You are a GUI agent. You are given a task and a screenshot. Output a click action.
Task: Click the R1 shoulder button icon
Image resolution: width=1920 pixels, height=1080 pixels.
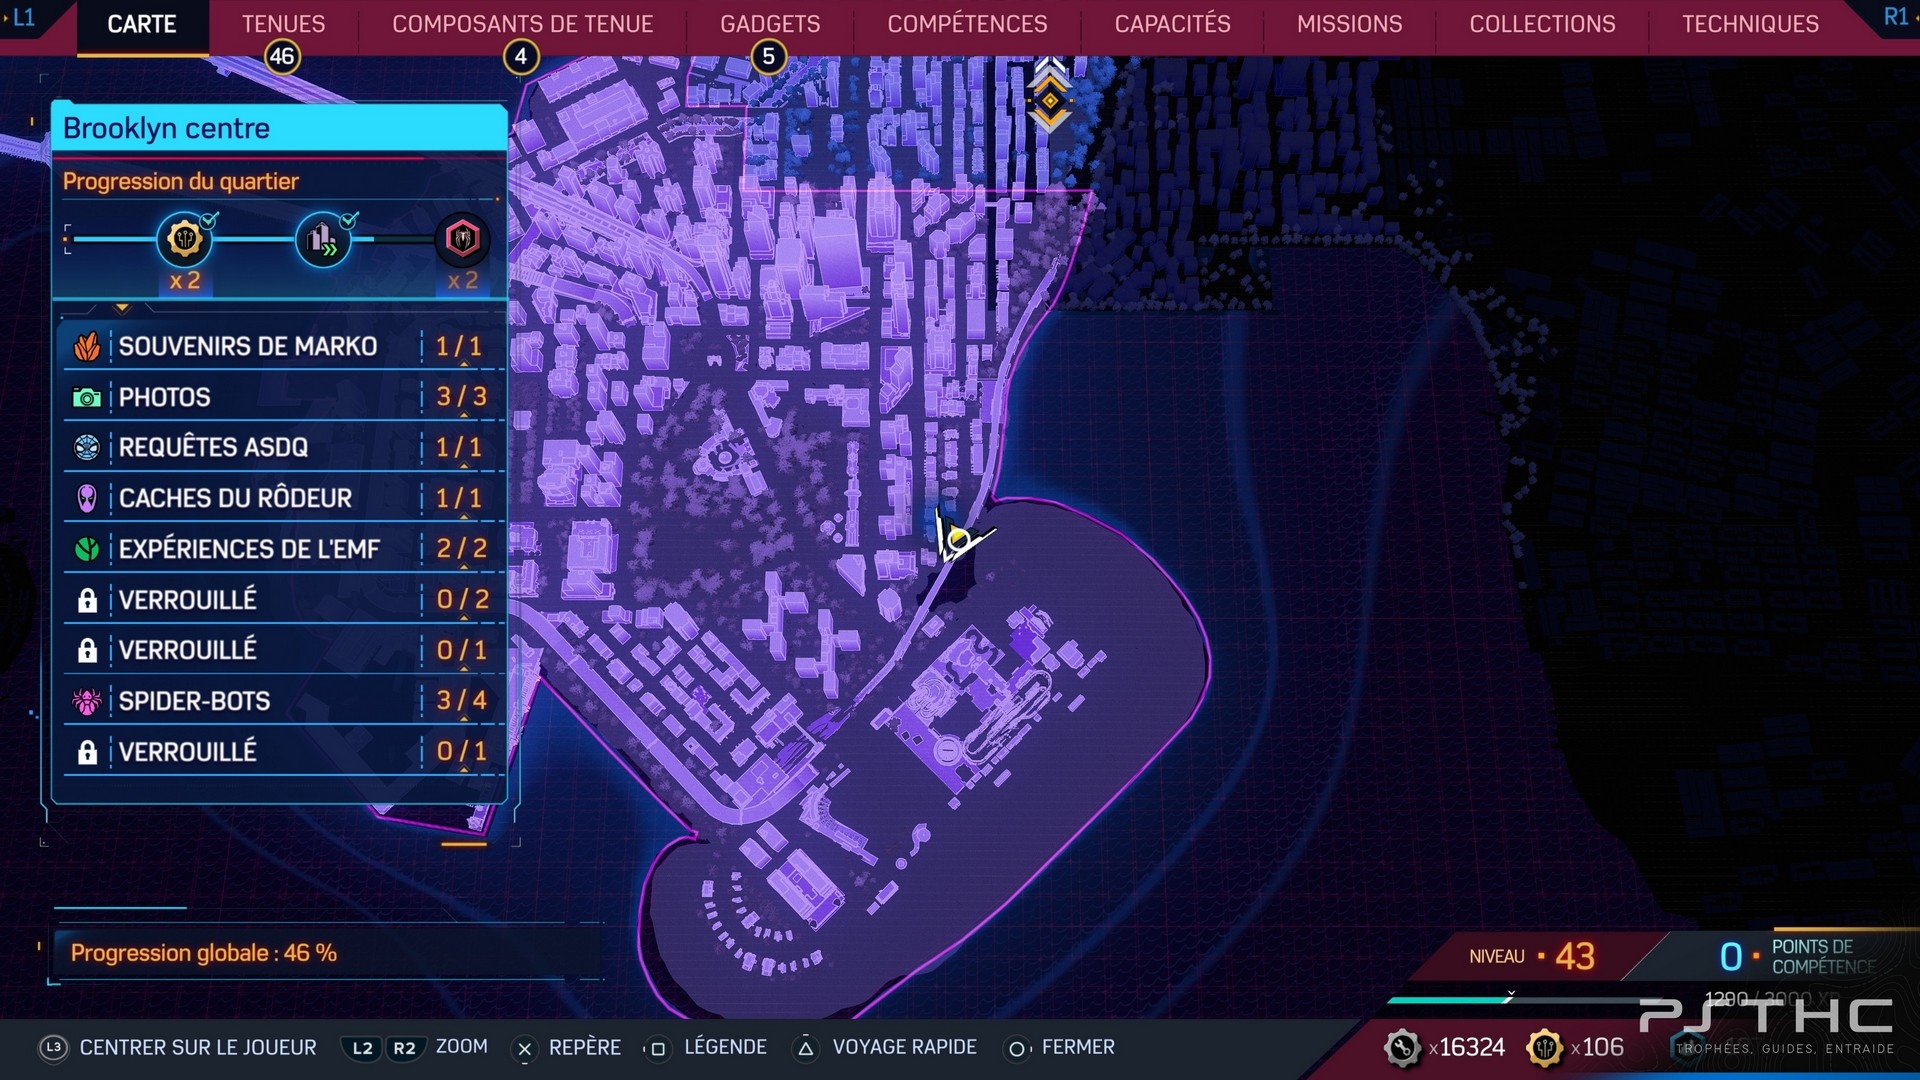click(1895, 17)
